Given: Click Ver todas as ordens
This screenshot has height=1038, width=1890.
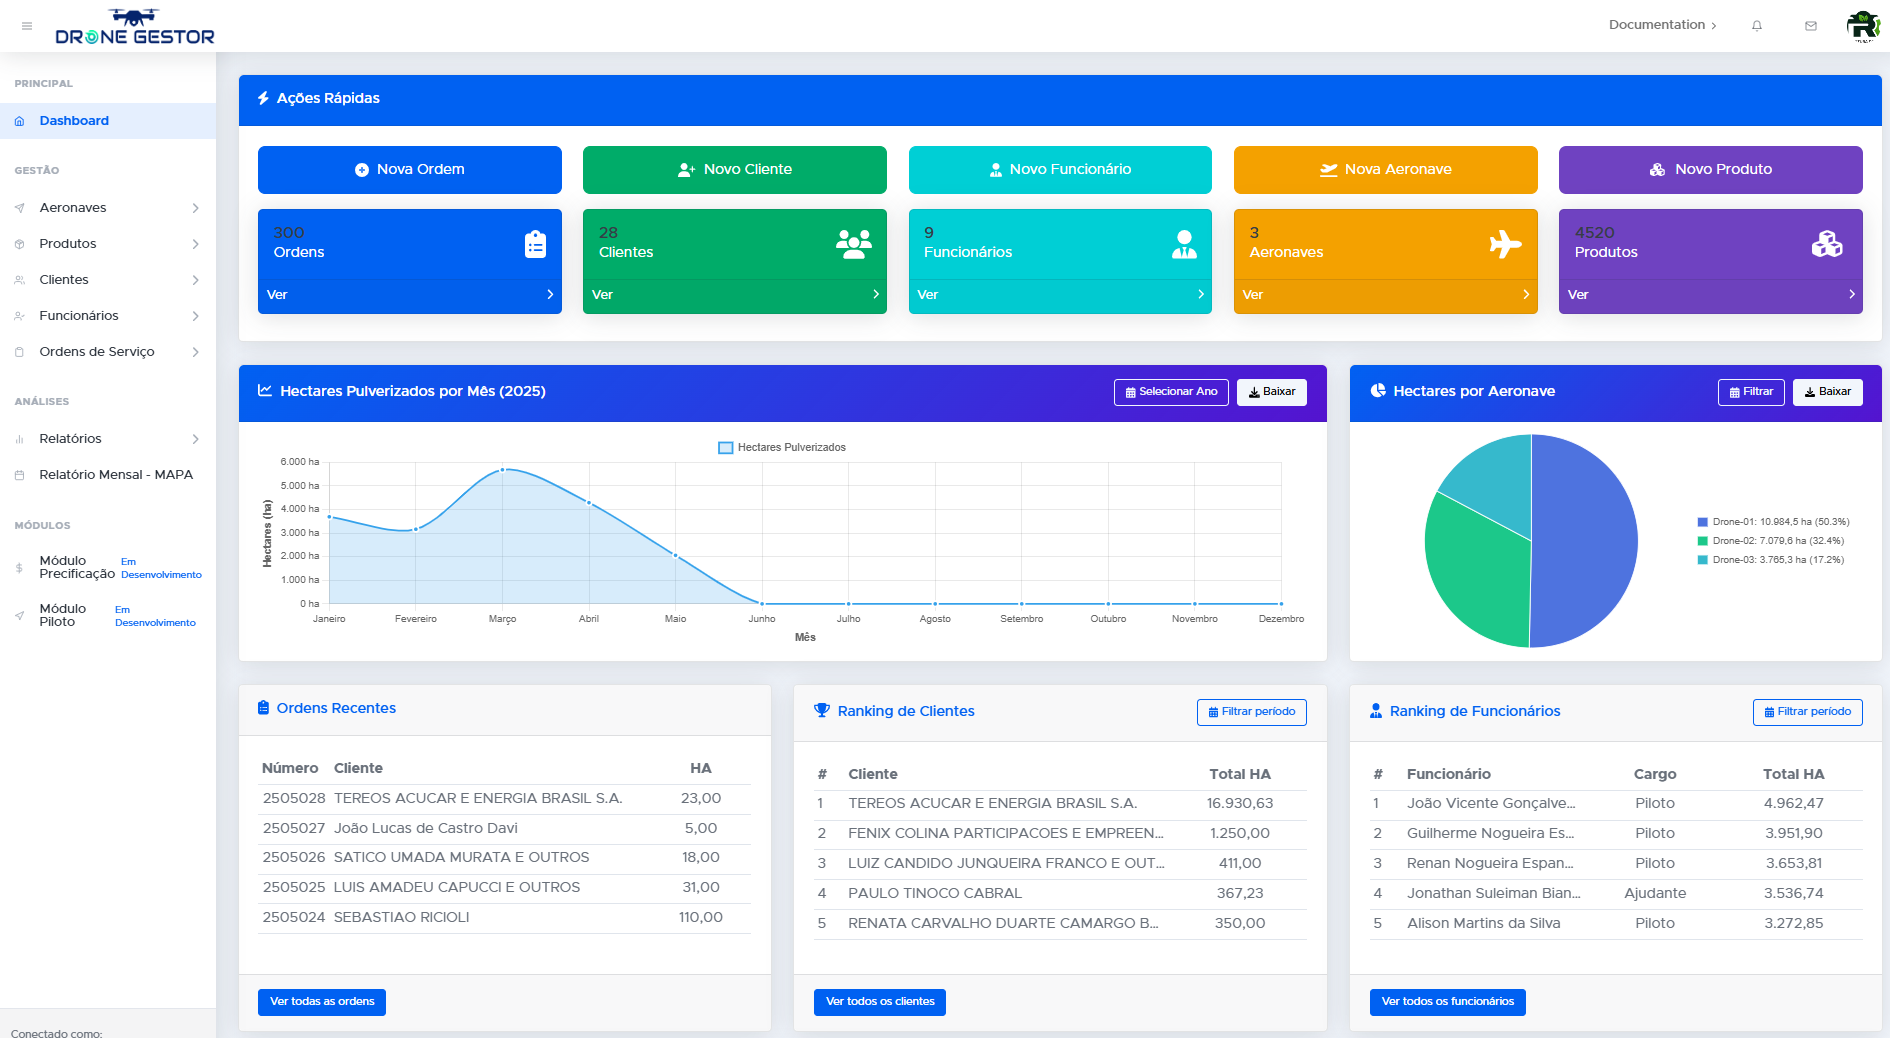Looking at the screenshot, I should [321, 1002].
